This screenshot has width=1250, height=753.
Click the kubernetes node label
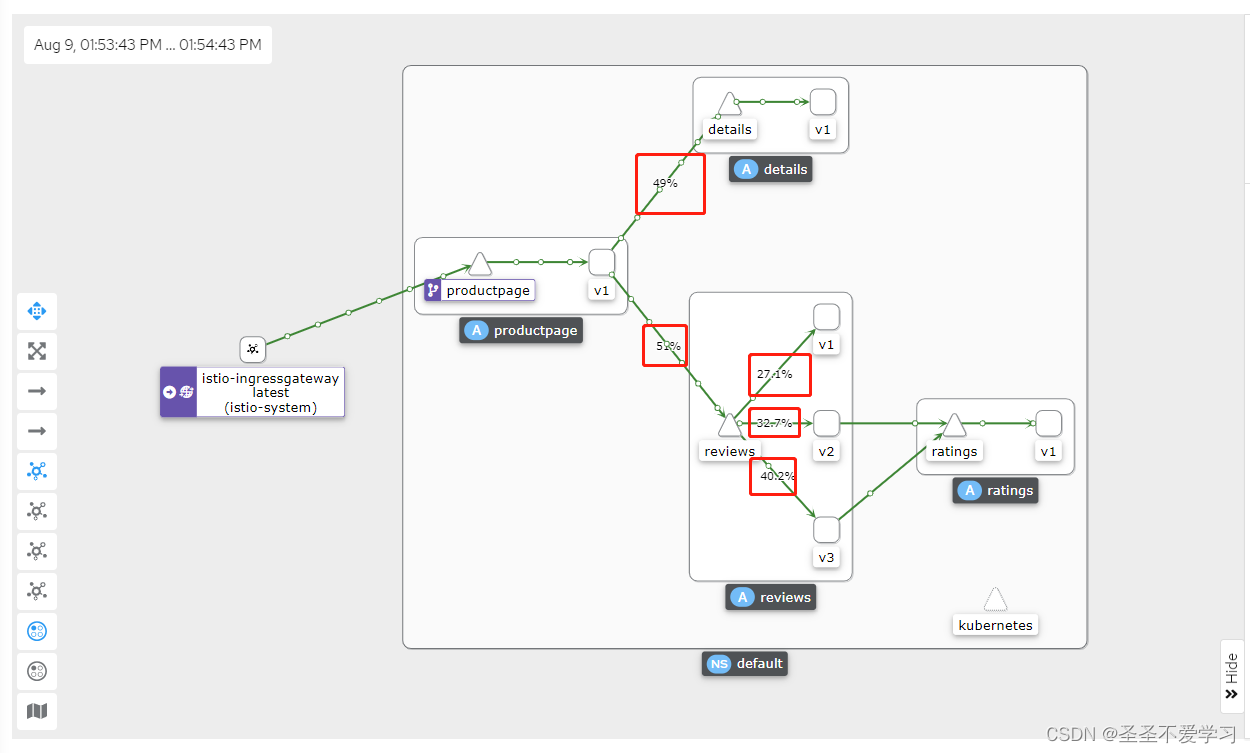pos(995,625)
